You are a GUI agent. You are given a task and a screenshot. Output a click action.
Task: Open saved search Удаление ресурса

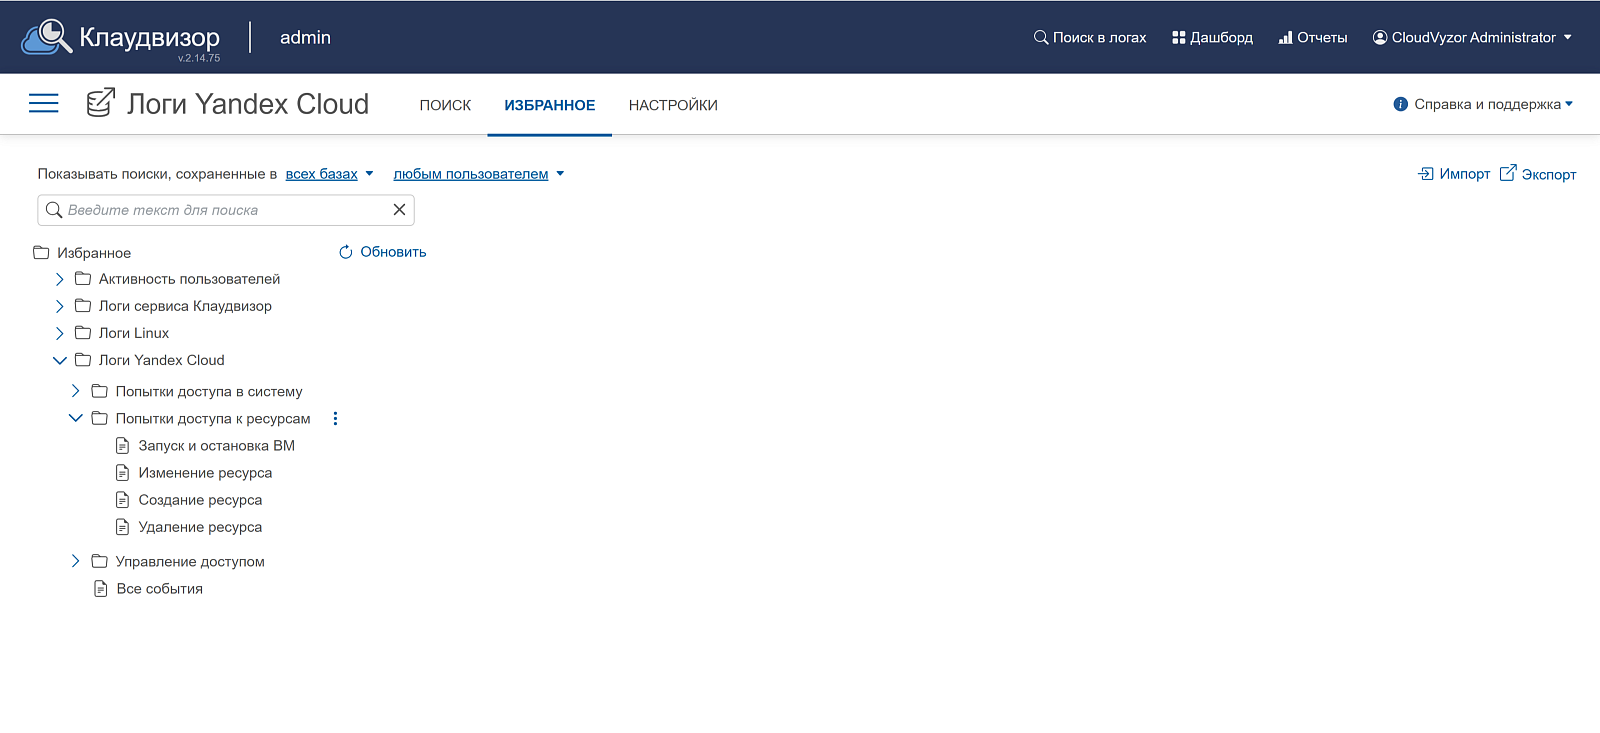tap(200, 527)
